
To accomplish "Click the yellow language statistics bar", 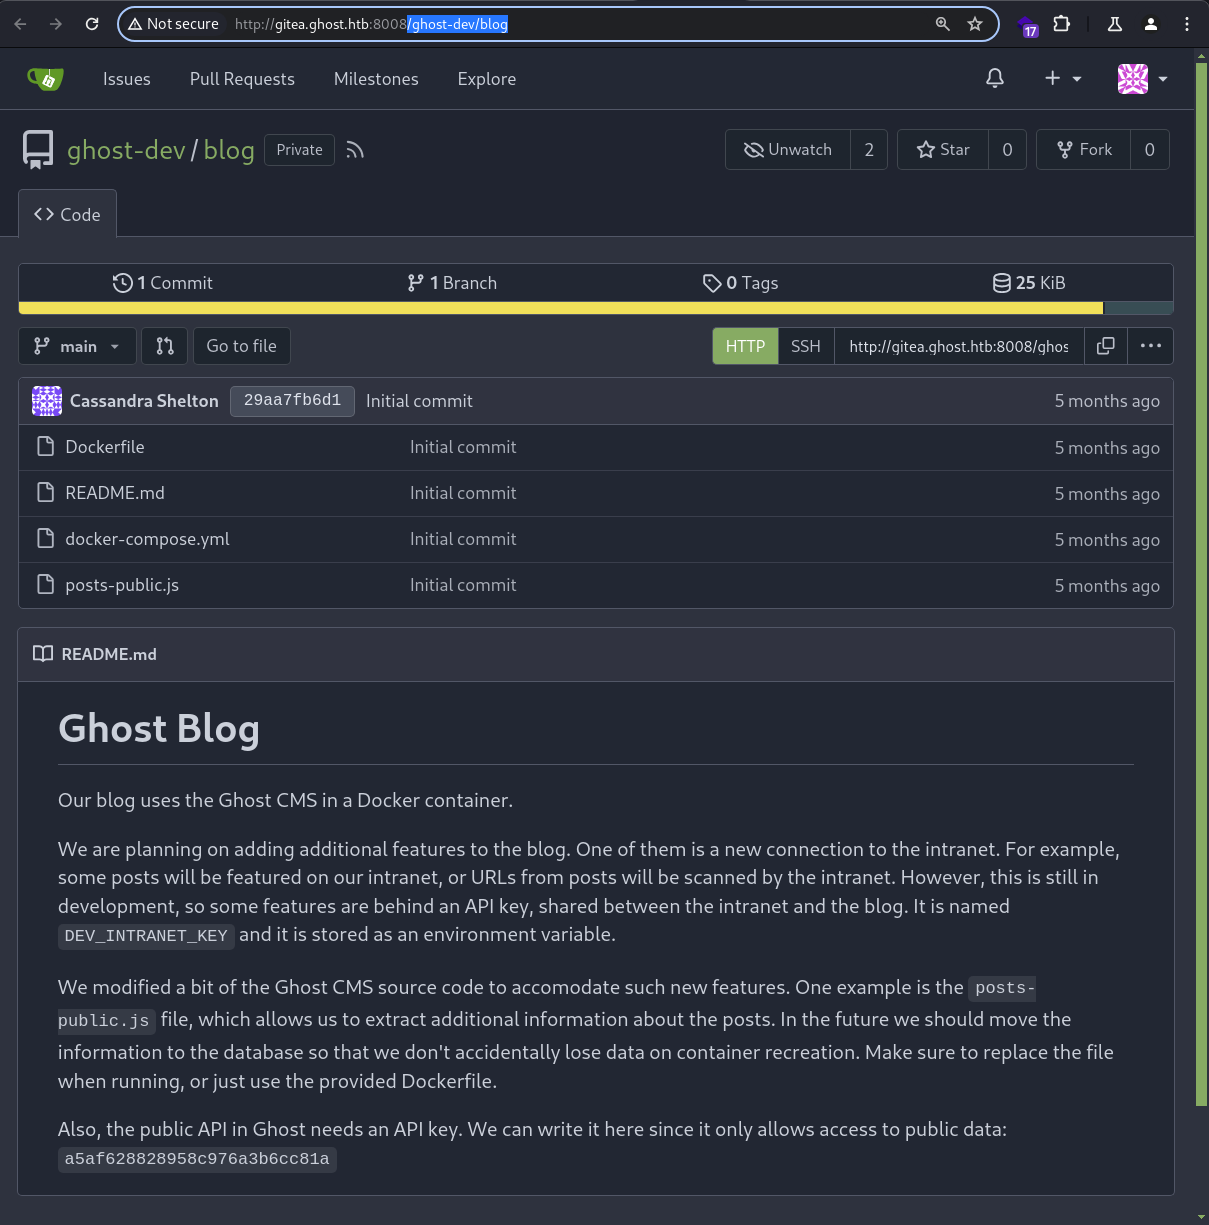I will [561, 308].
